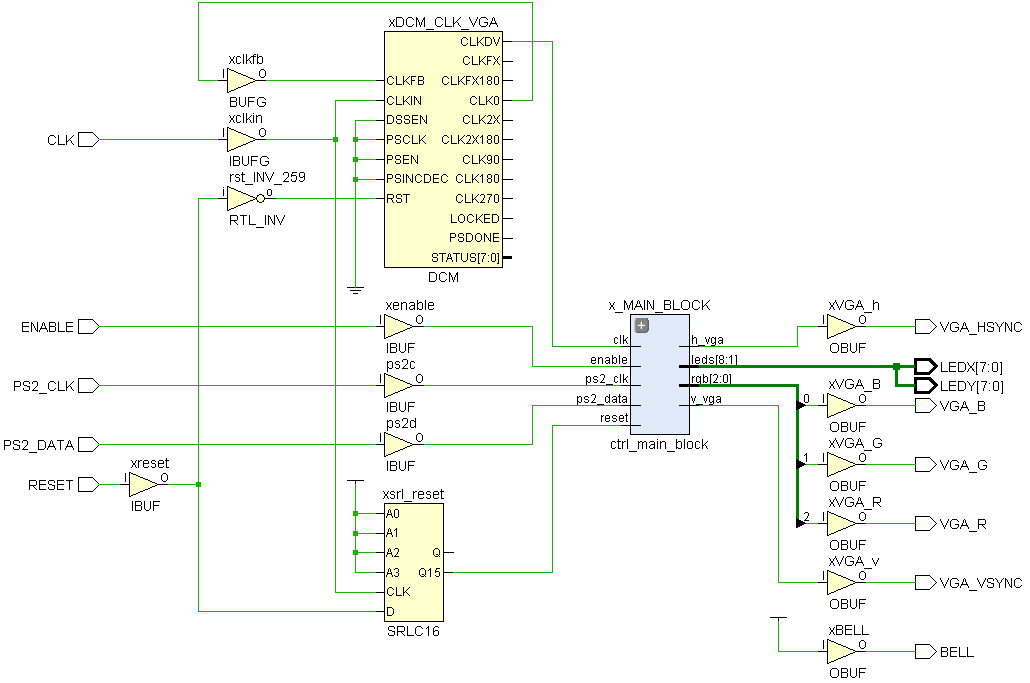Select the xreset IBUF buffer
Screen dimensions: 1030x683
(138, 484)
